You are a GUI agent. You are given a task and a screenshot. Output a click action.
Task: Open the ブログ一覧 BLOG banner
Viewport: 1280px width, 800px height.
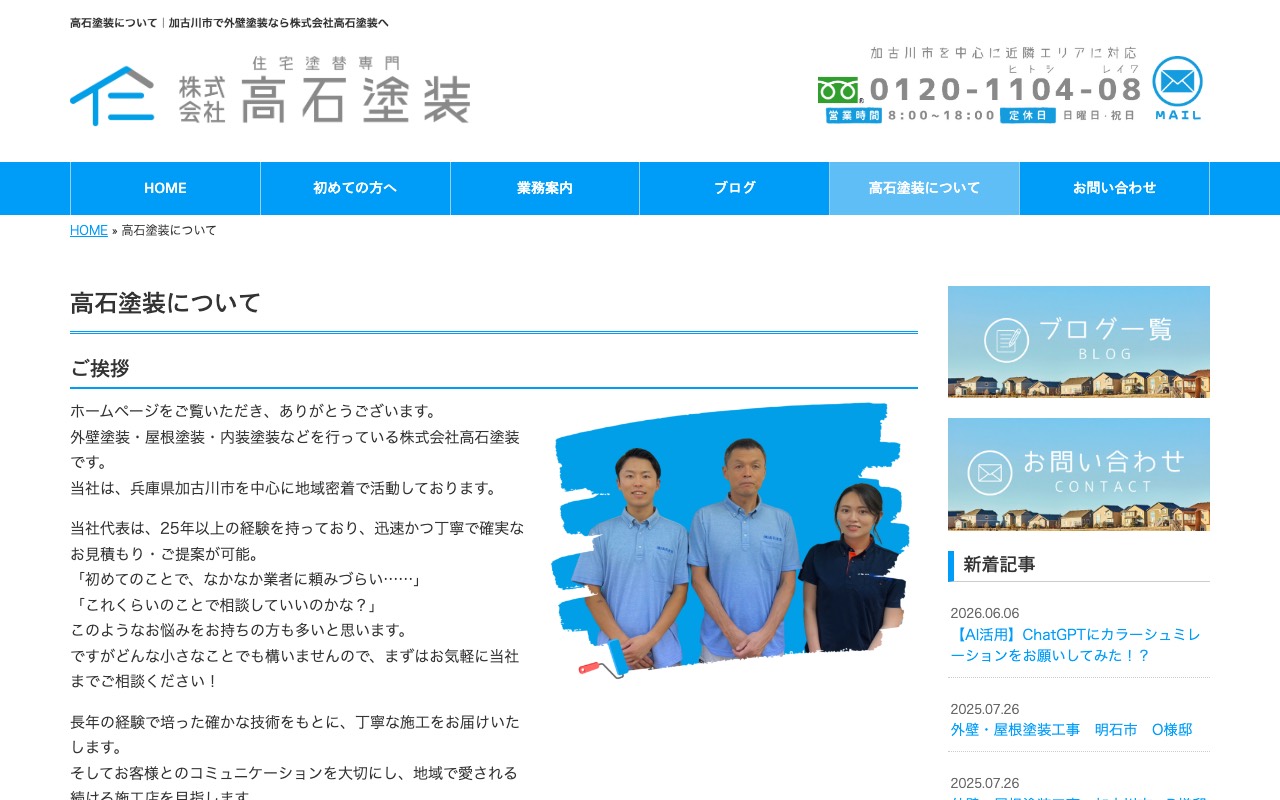pyautogui.click(x=1079, y=342)
